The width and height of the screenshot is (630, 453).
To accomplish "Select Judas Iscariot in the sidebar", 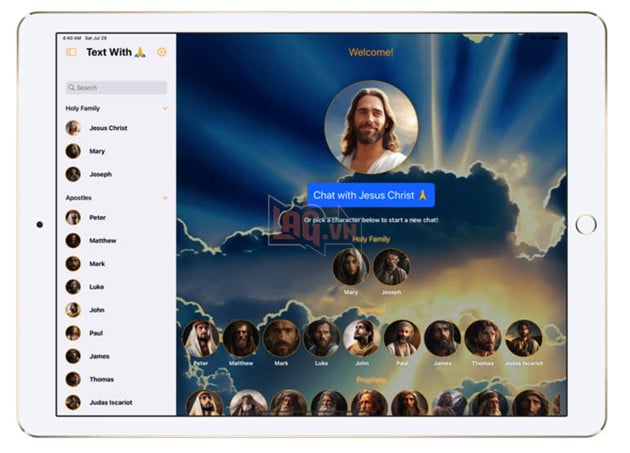I will point(110,402).
